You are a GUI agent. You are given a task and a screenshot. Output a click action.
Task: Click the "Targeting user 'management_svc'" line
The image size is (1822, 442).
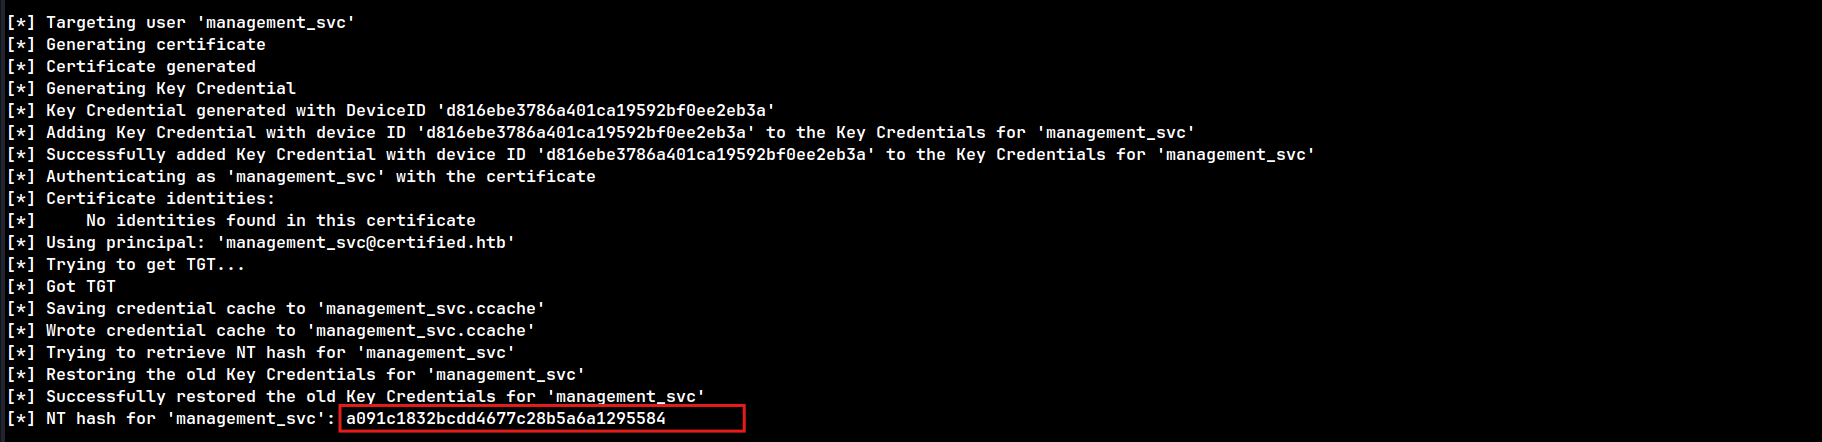[200, 22]
